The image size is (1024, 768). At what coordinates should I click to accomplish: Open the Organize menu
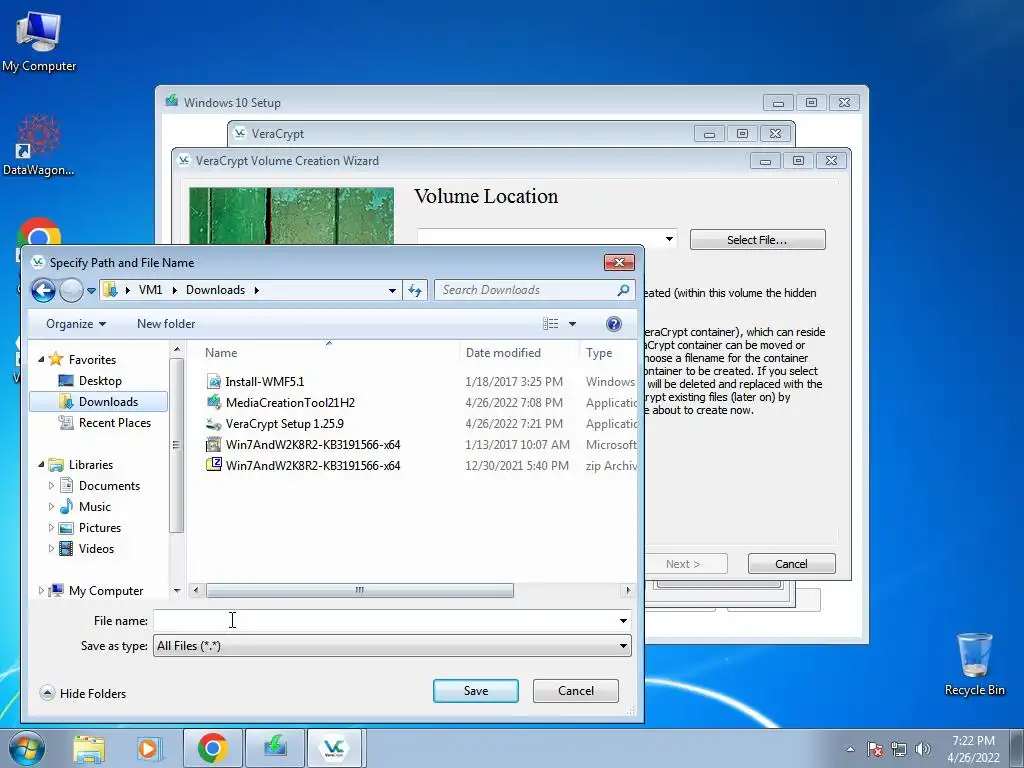pos(76,324)
